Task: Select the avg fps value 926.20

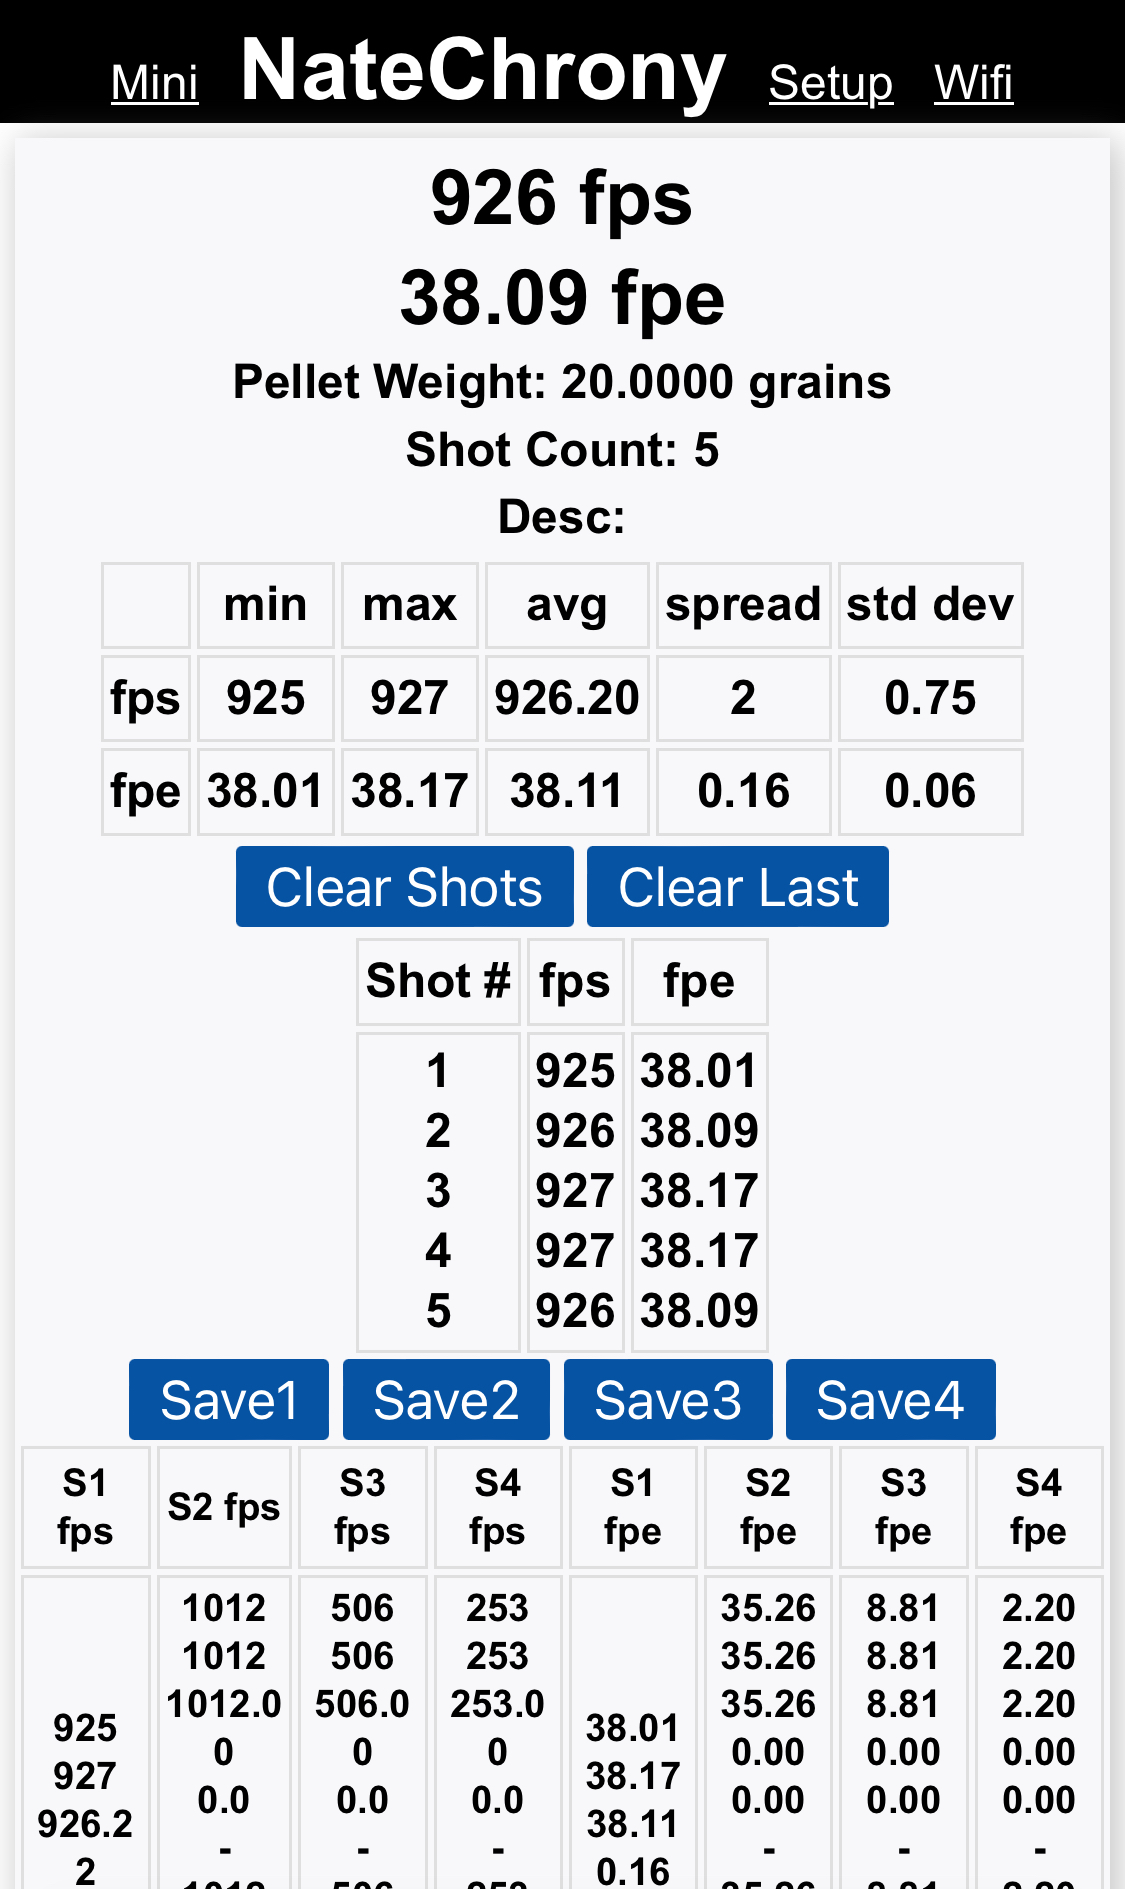Action: pyautogui.click(x=567, y=698)
